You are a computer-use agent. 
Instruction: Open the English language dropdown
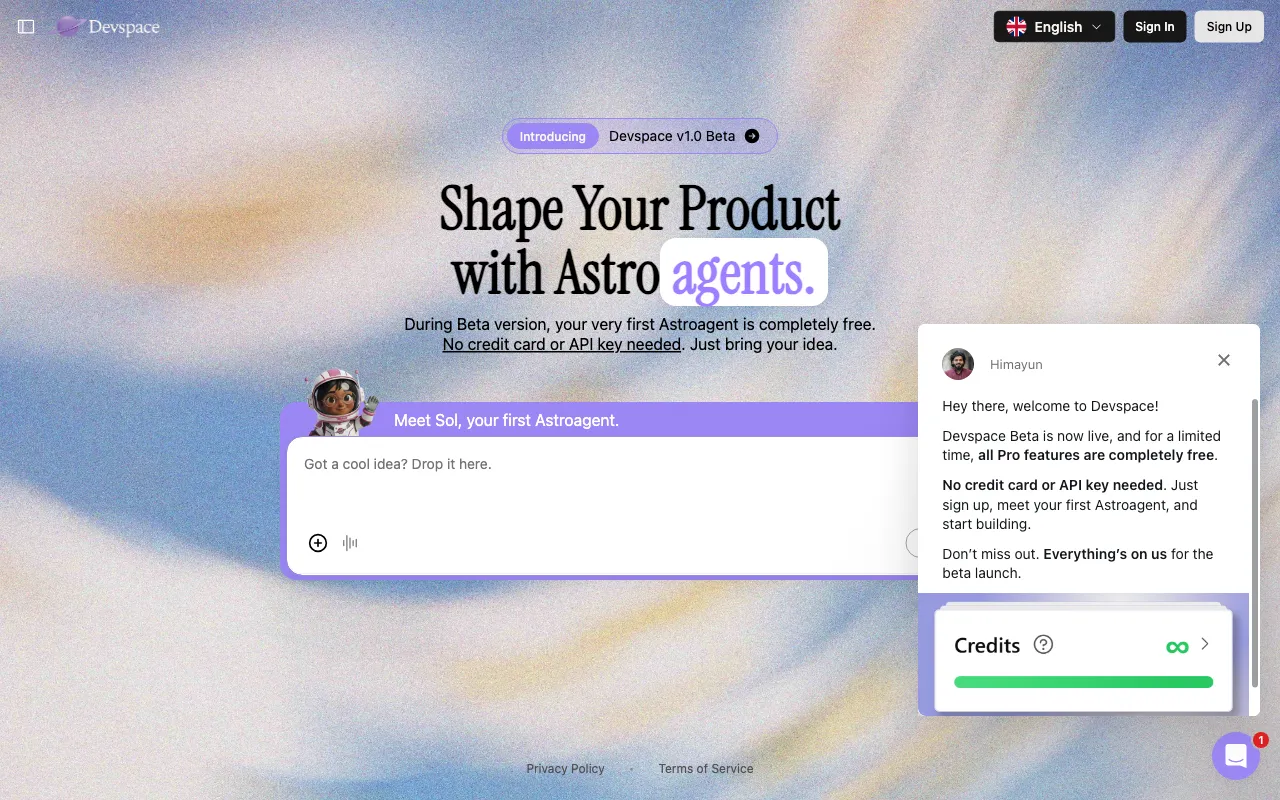point(1054,27)
